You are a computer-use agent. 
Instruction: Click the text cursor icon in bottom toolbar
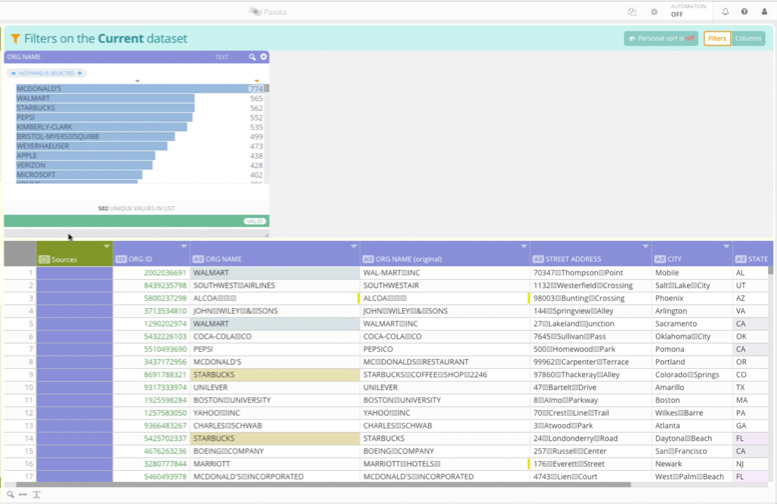(37, 494)
